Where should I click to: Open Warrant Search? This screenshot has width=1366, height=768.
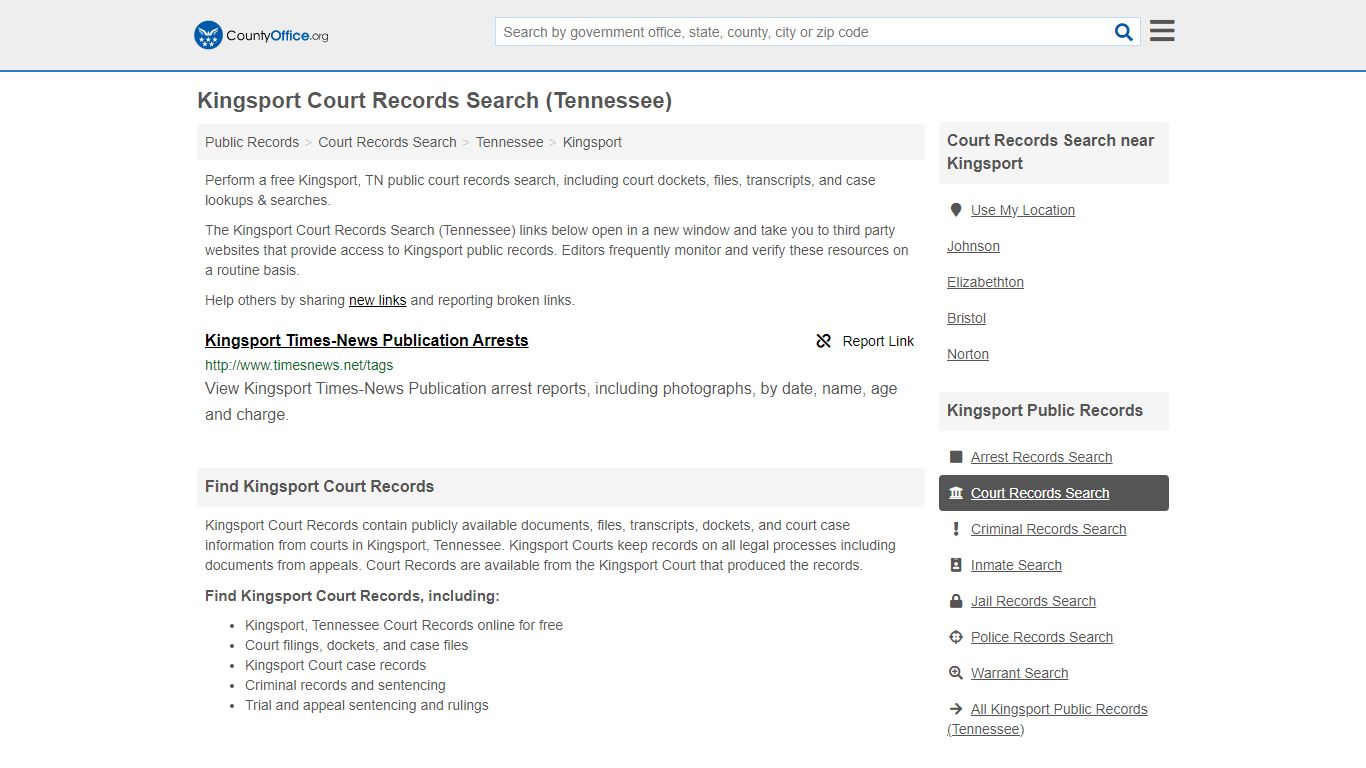point(1019,673)
